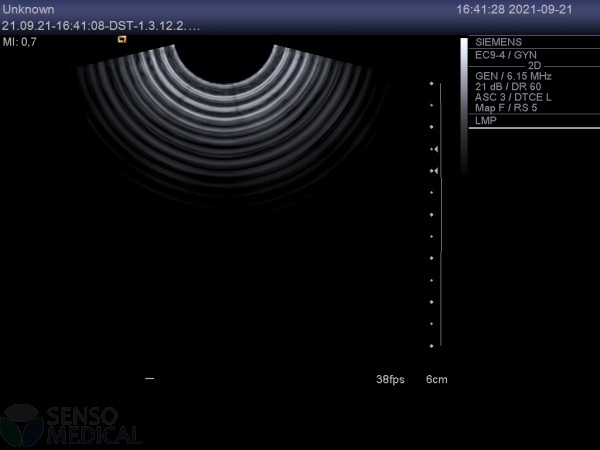Click the Map F / RS 5 setting
Screen dimensions: 600x450
coord(508,108)
